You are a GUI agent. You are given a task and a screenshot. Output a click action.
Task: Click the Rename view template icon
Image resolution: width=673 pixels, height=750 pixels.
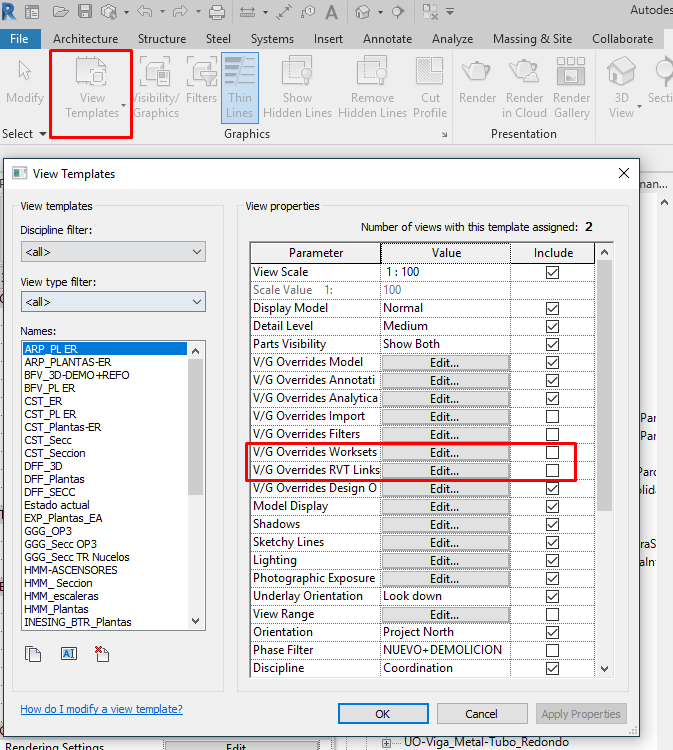(x=69, y=653)
